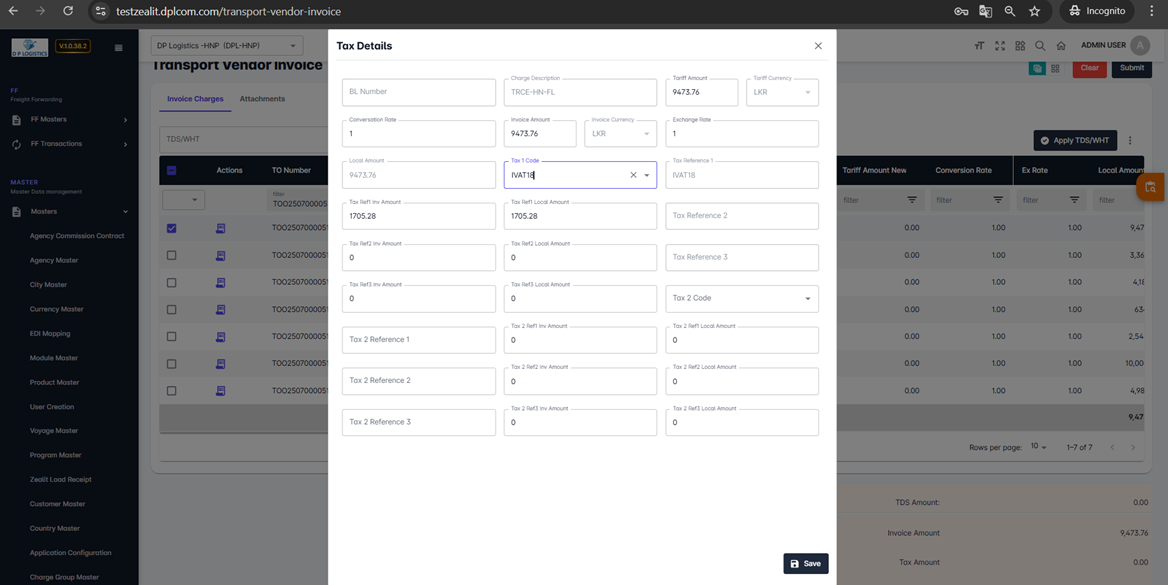Select the Invoice Charges tab
The width and height of the screenshot is (1168, 585).
(195, 99)
